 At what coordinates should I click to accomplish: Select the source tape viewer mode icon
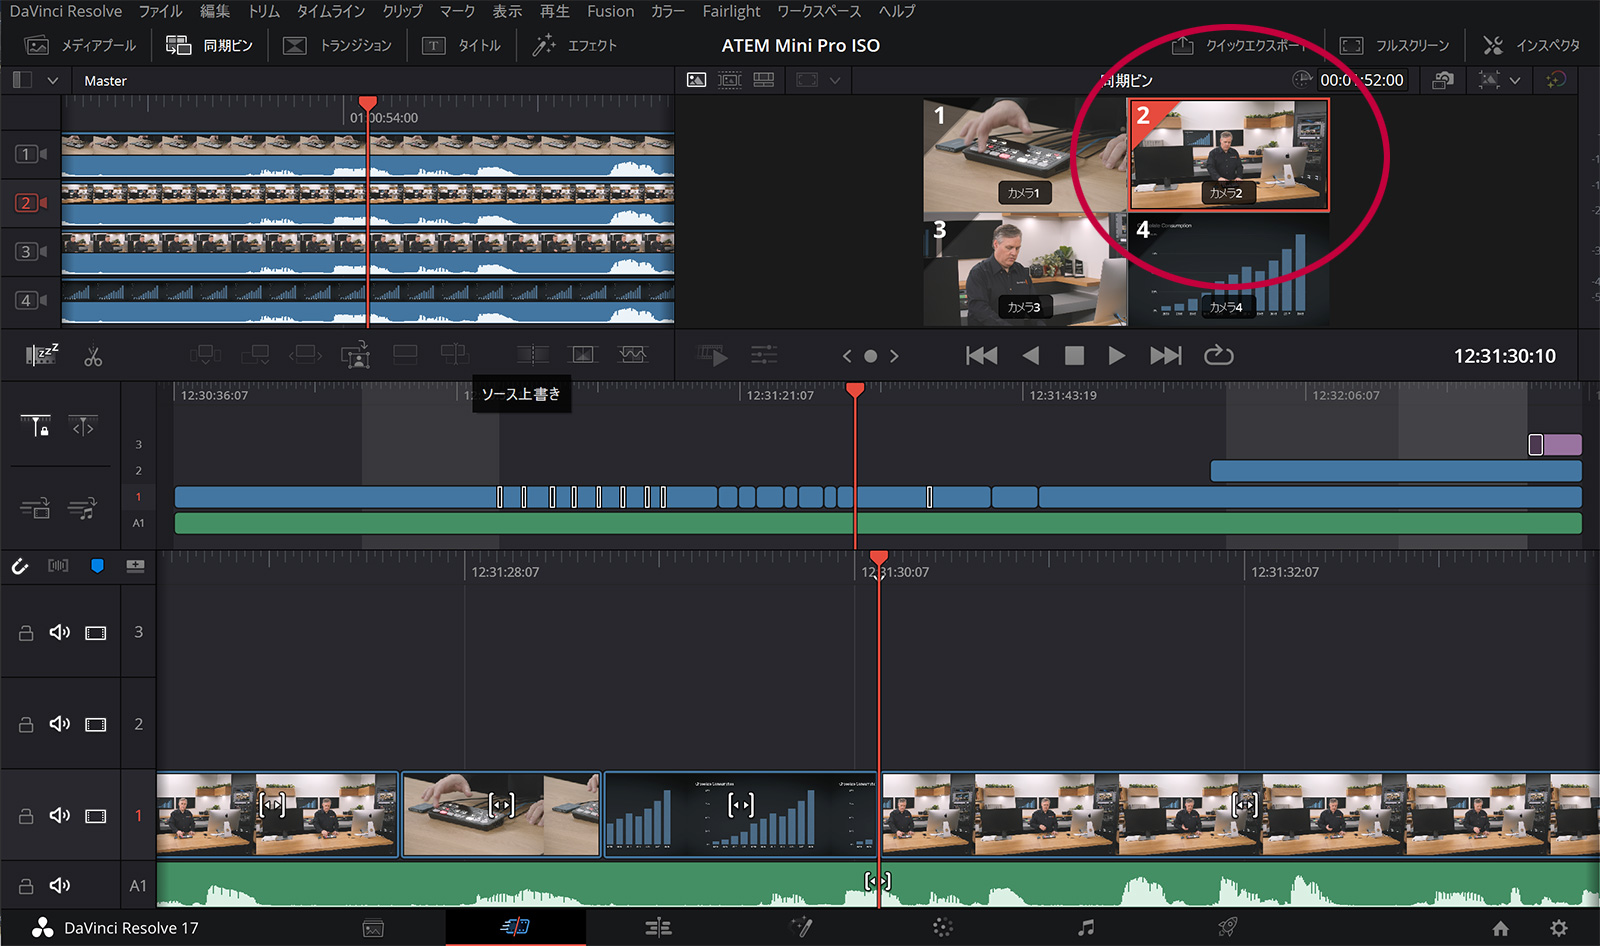pos(730,80)
